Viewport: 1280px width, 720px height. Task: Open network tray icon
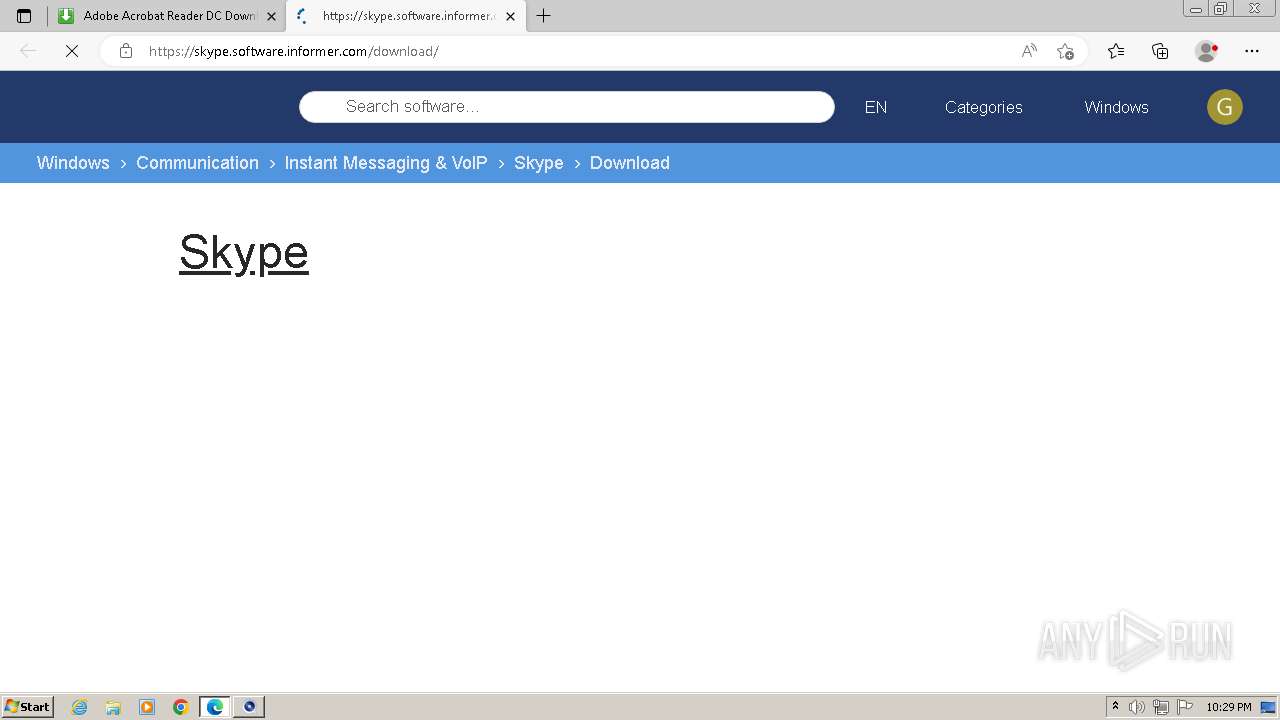point(1161,707)
